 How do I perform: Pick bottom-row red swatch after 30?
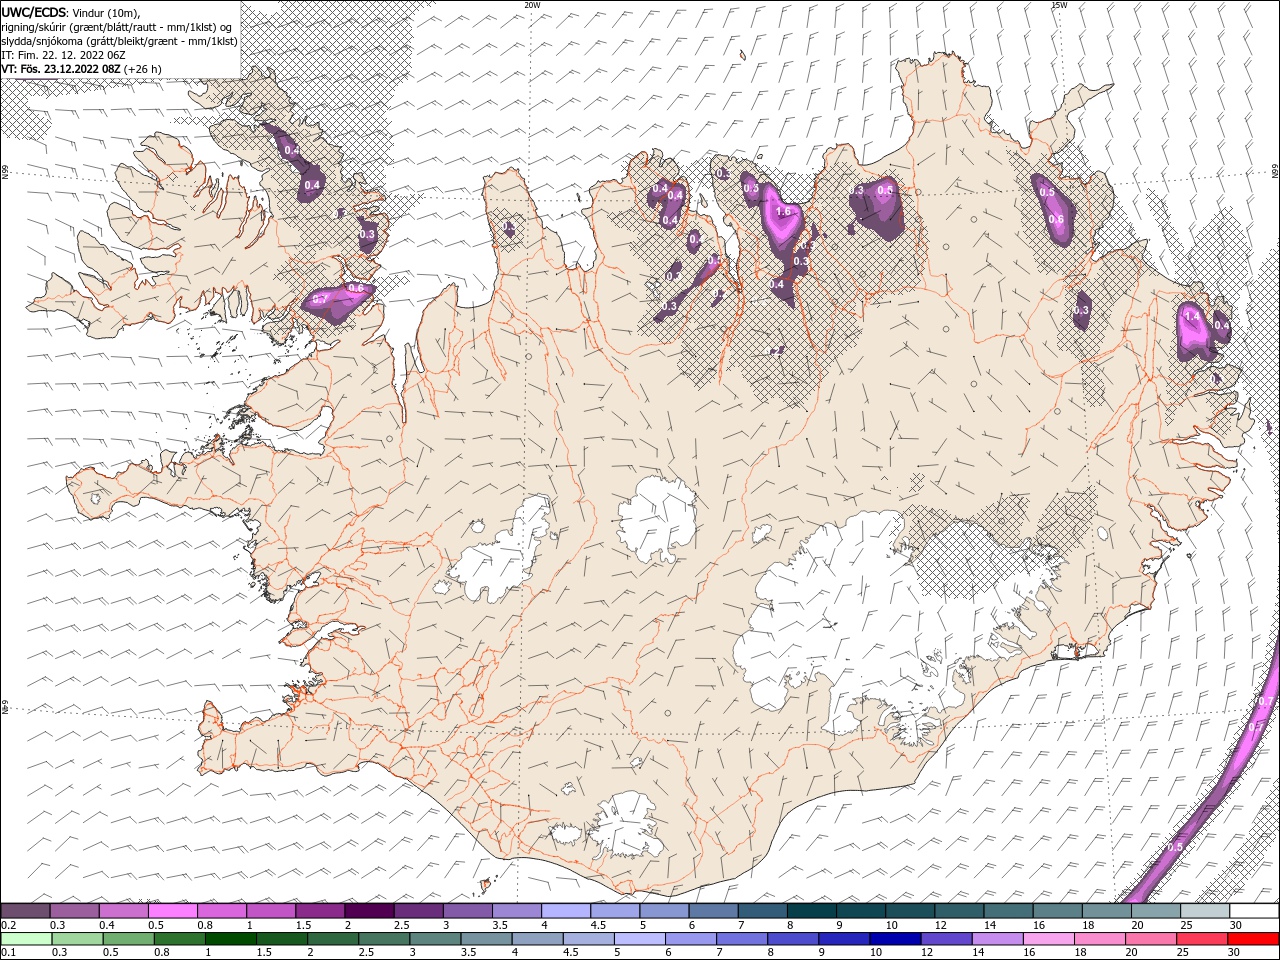(1252, 939)
